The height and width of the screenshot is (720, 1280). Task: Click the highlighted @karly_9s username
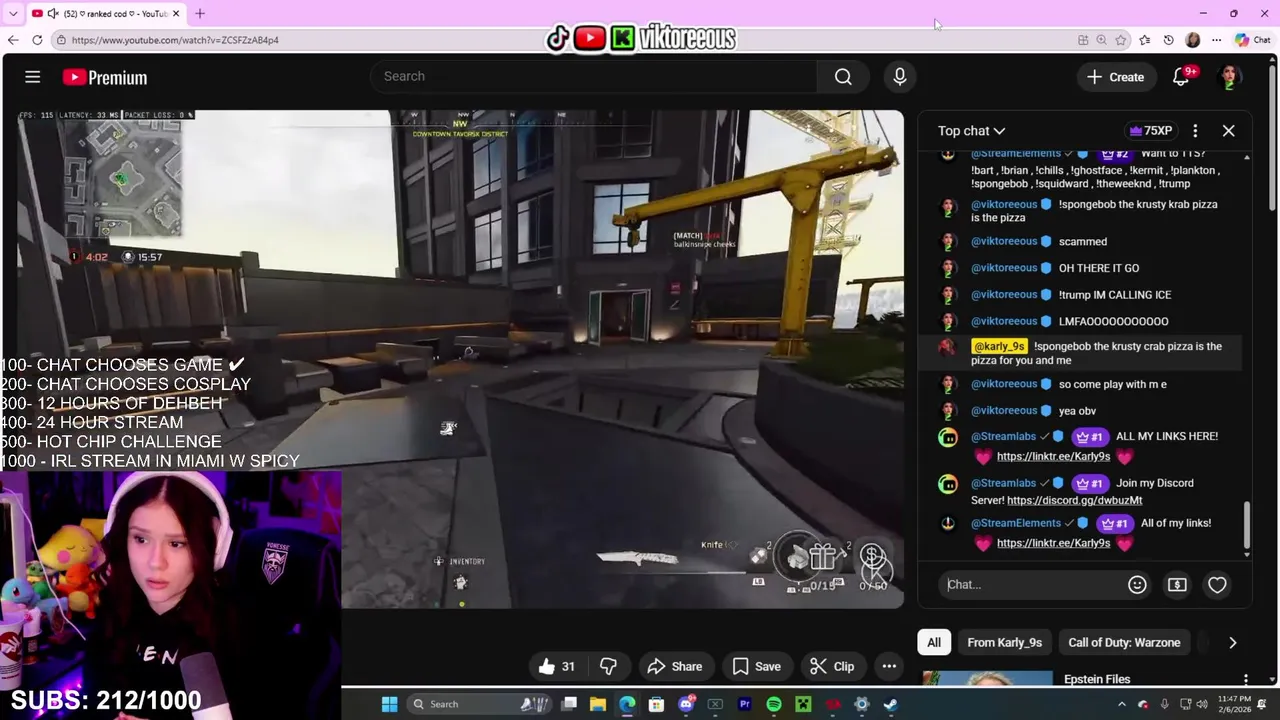click(x=999, y=346)
